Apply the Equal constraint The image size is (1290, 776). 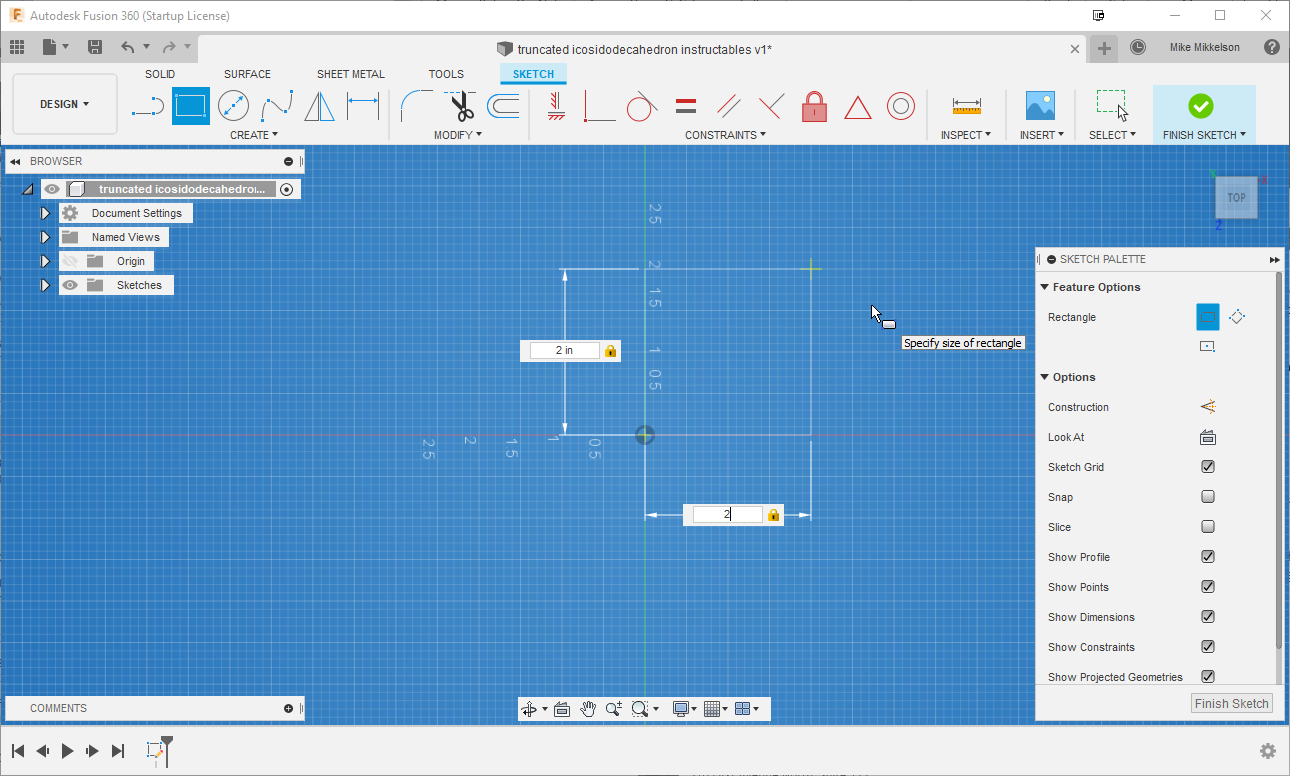point(684,105)
